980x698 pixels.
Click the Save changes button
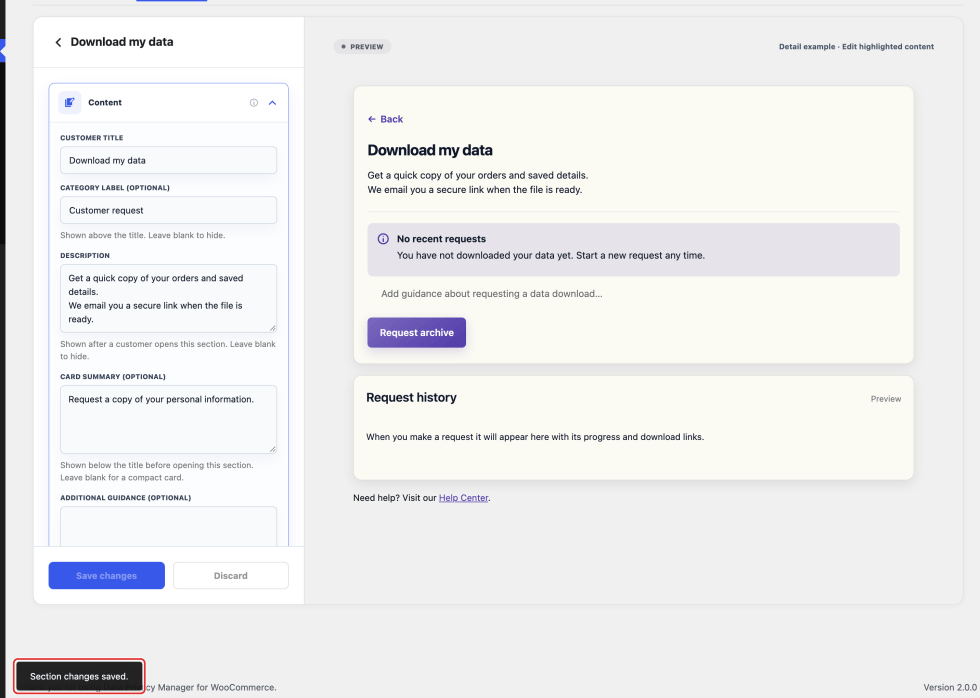click(x=107, y=576)
